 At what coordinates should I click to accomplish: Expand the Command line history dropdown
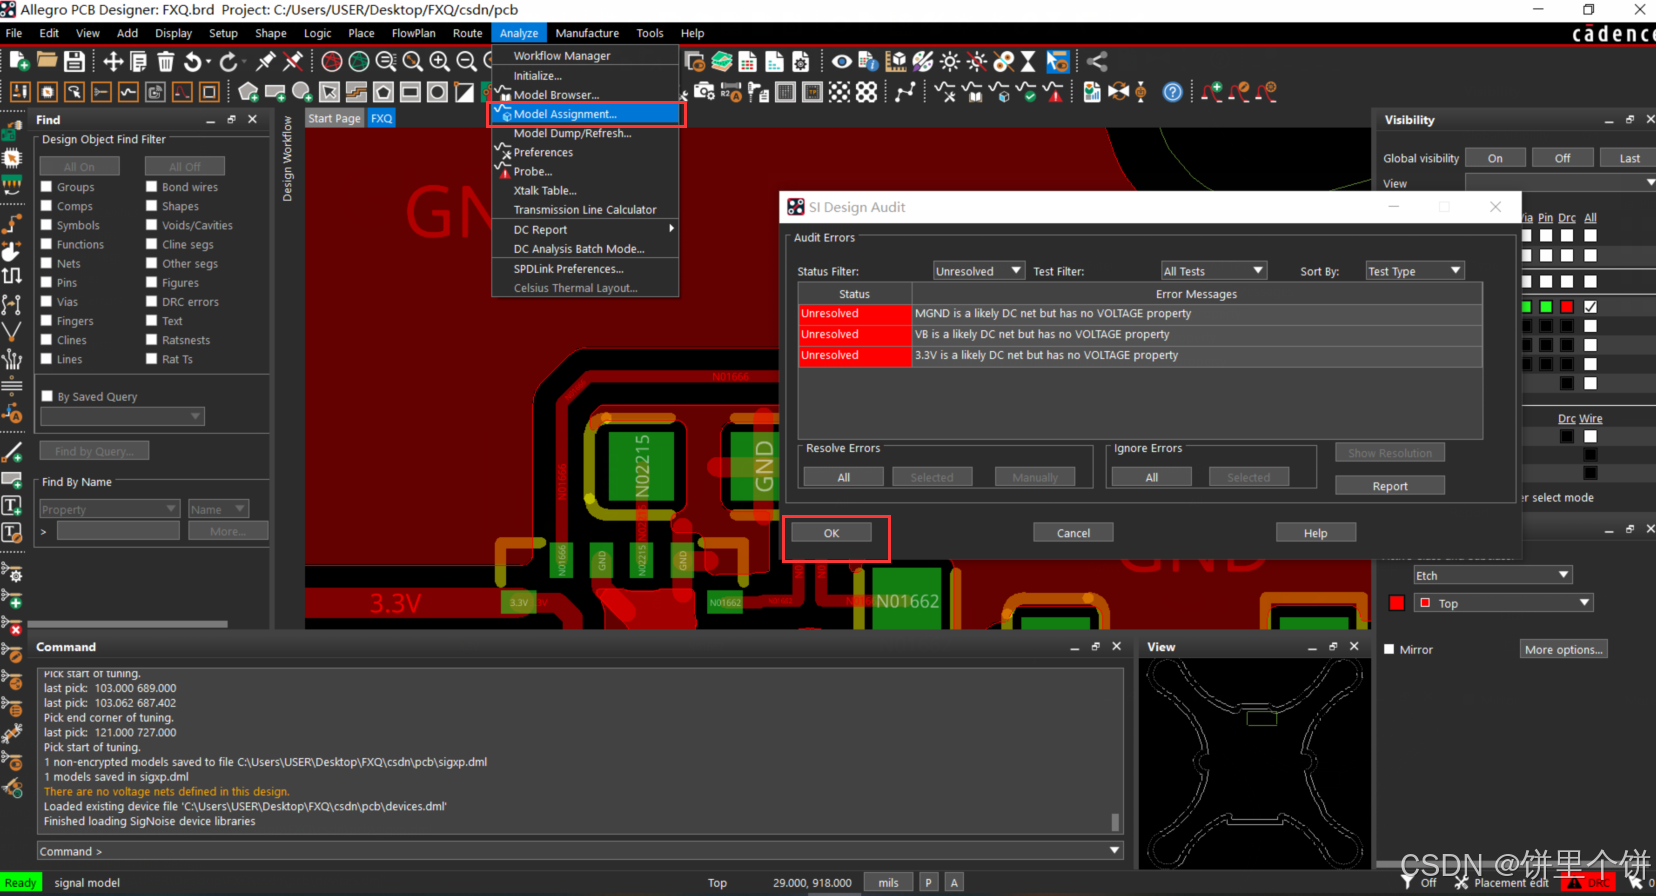[x=1115, y=851]
